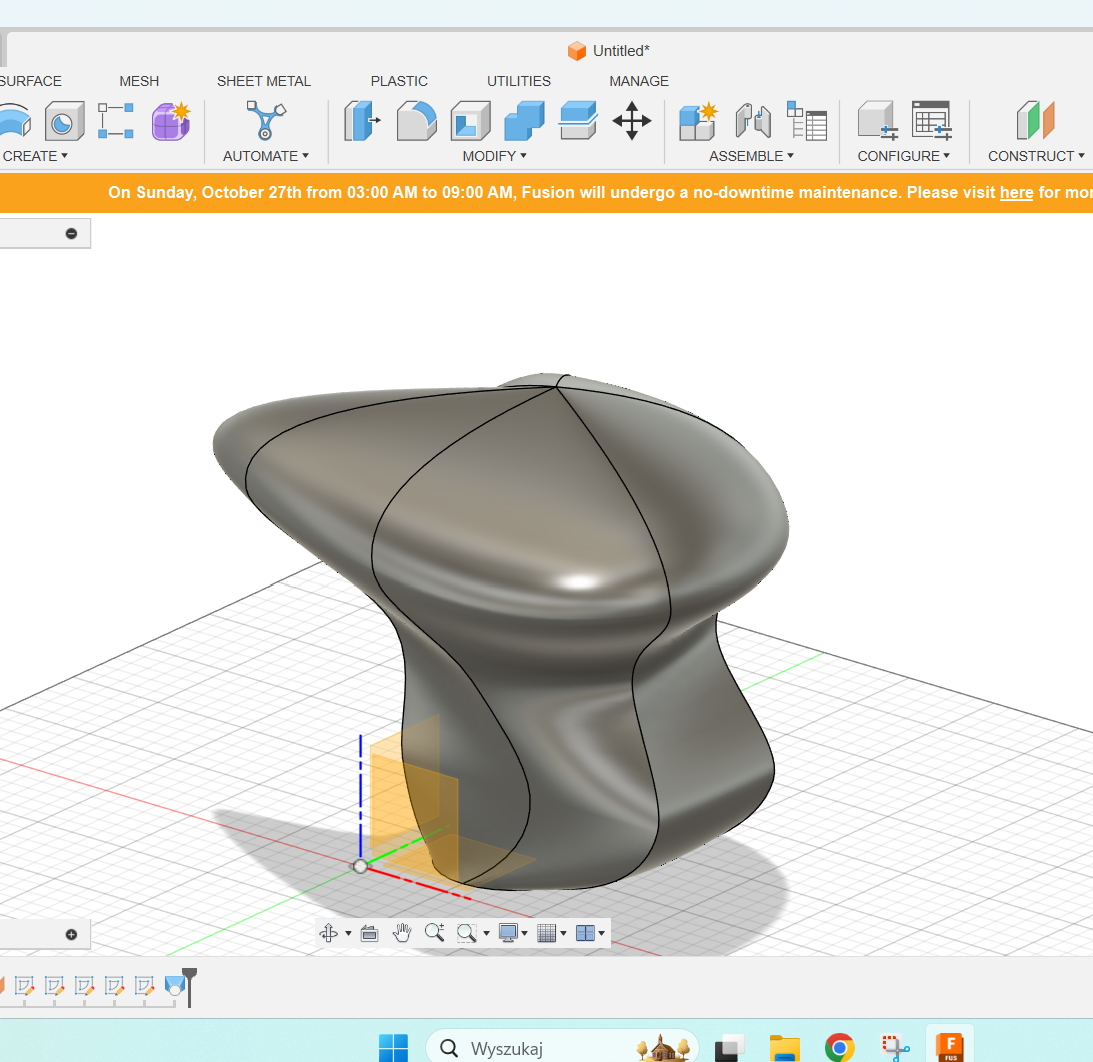Open Display Settings monitor icon
Image resolution: width=1093 pixels, height=1062 pixels.
508,932
